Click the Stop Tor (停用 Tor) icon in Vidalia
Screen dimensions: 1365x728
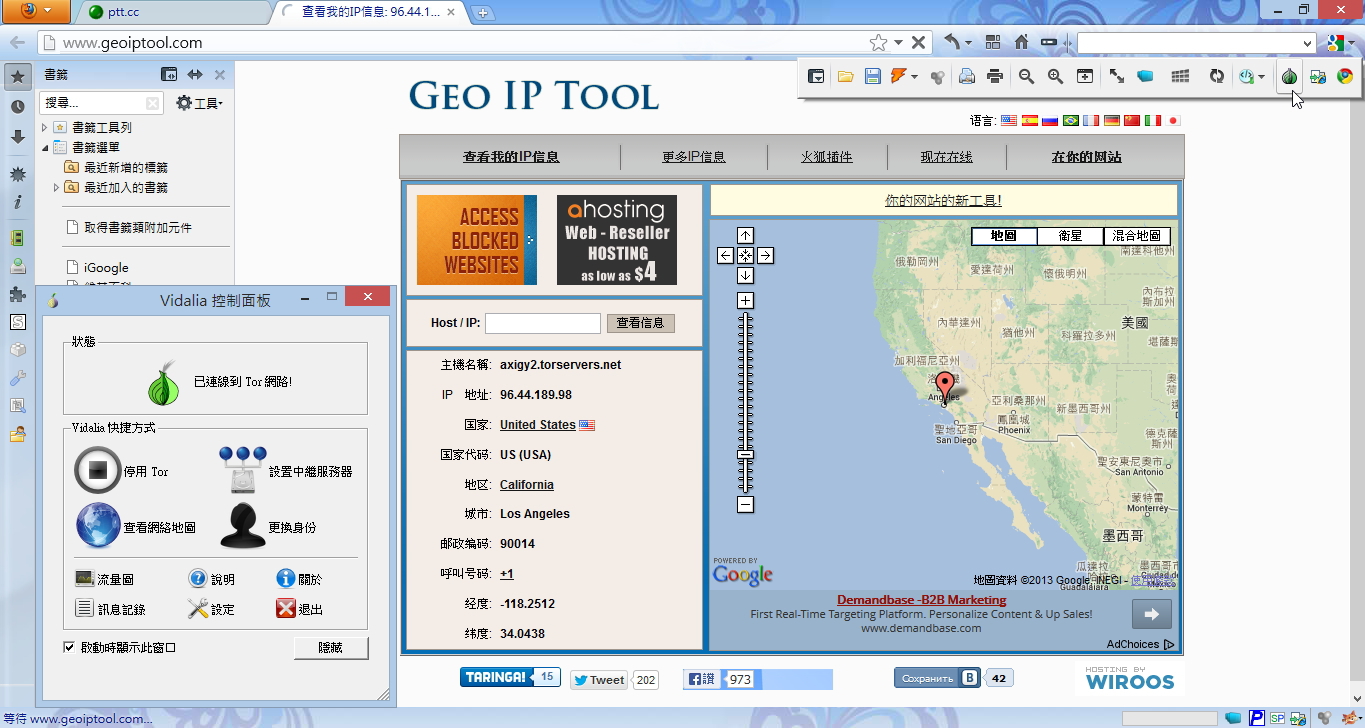coord(97,471)
